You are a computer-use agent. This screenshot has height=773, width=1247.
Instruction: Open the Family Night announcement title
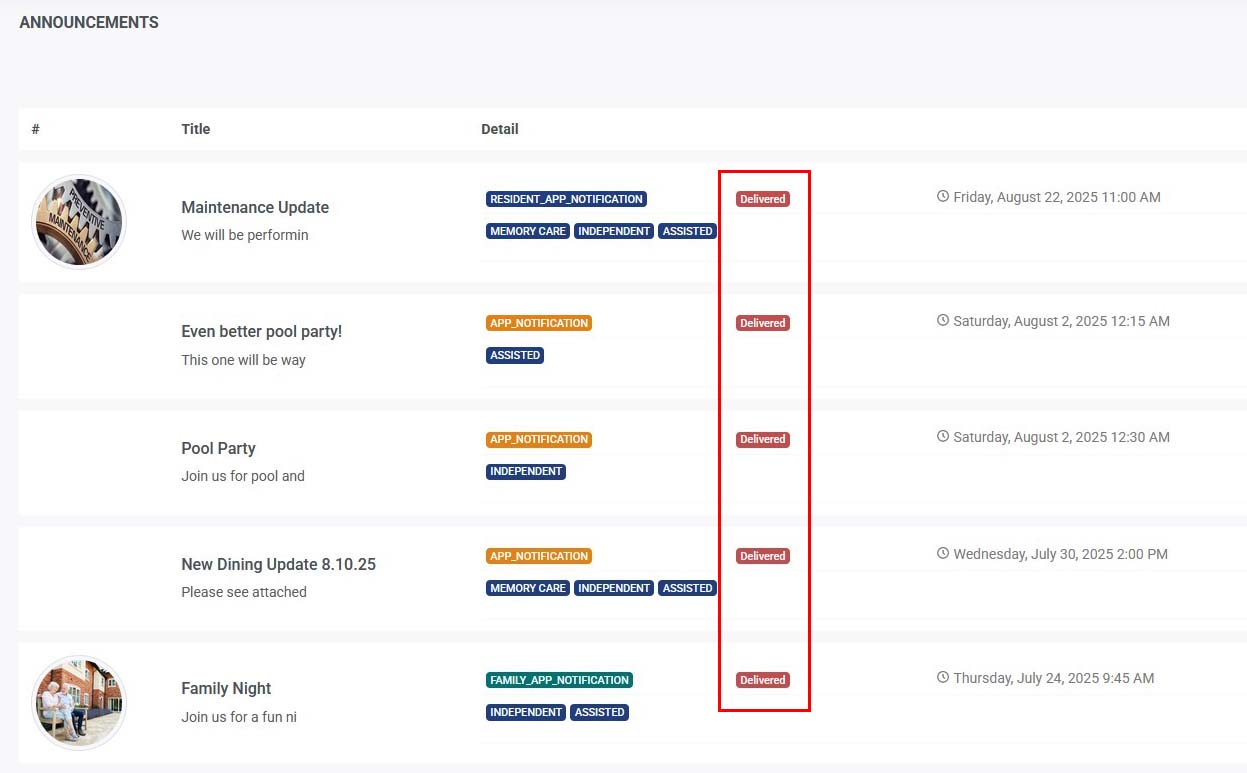[x=226, y=688]
